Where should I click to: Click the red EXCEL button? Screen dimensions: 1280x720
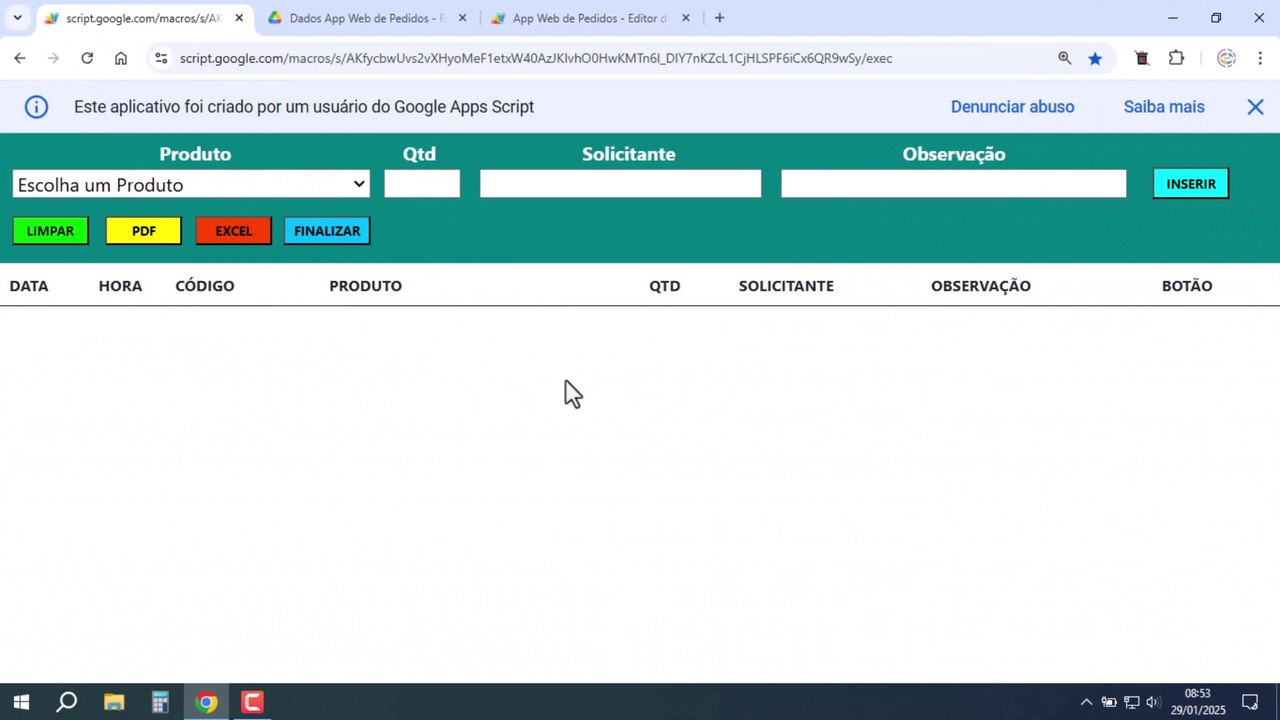tap(234, 231)
